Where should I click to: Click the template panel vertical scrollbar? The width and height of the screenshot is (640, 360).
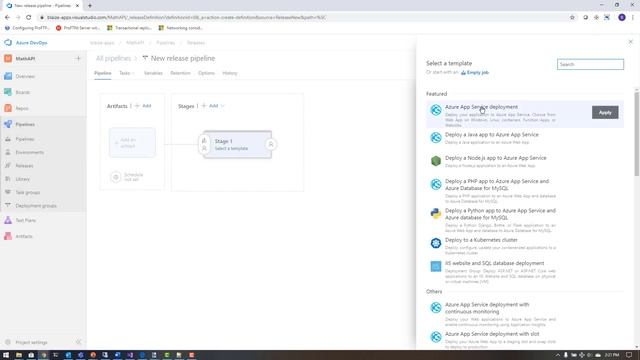pyautogui.click(x=636, y=135)
